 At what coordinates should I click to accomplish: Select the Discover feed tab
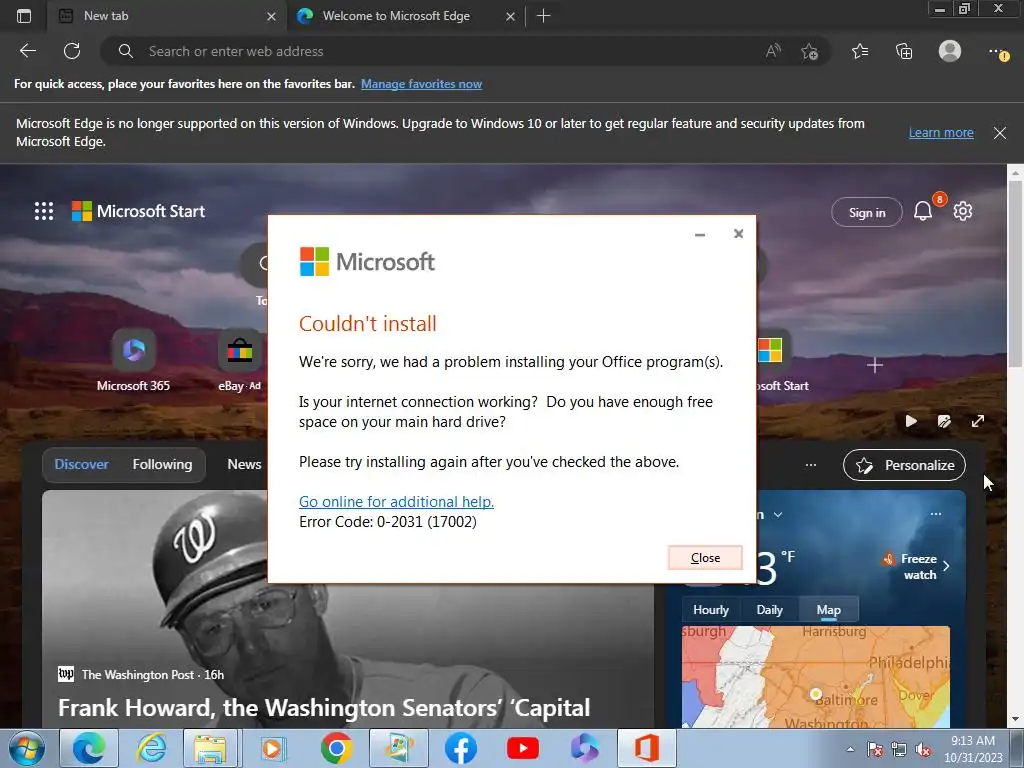pos(82,464)
